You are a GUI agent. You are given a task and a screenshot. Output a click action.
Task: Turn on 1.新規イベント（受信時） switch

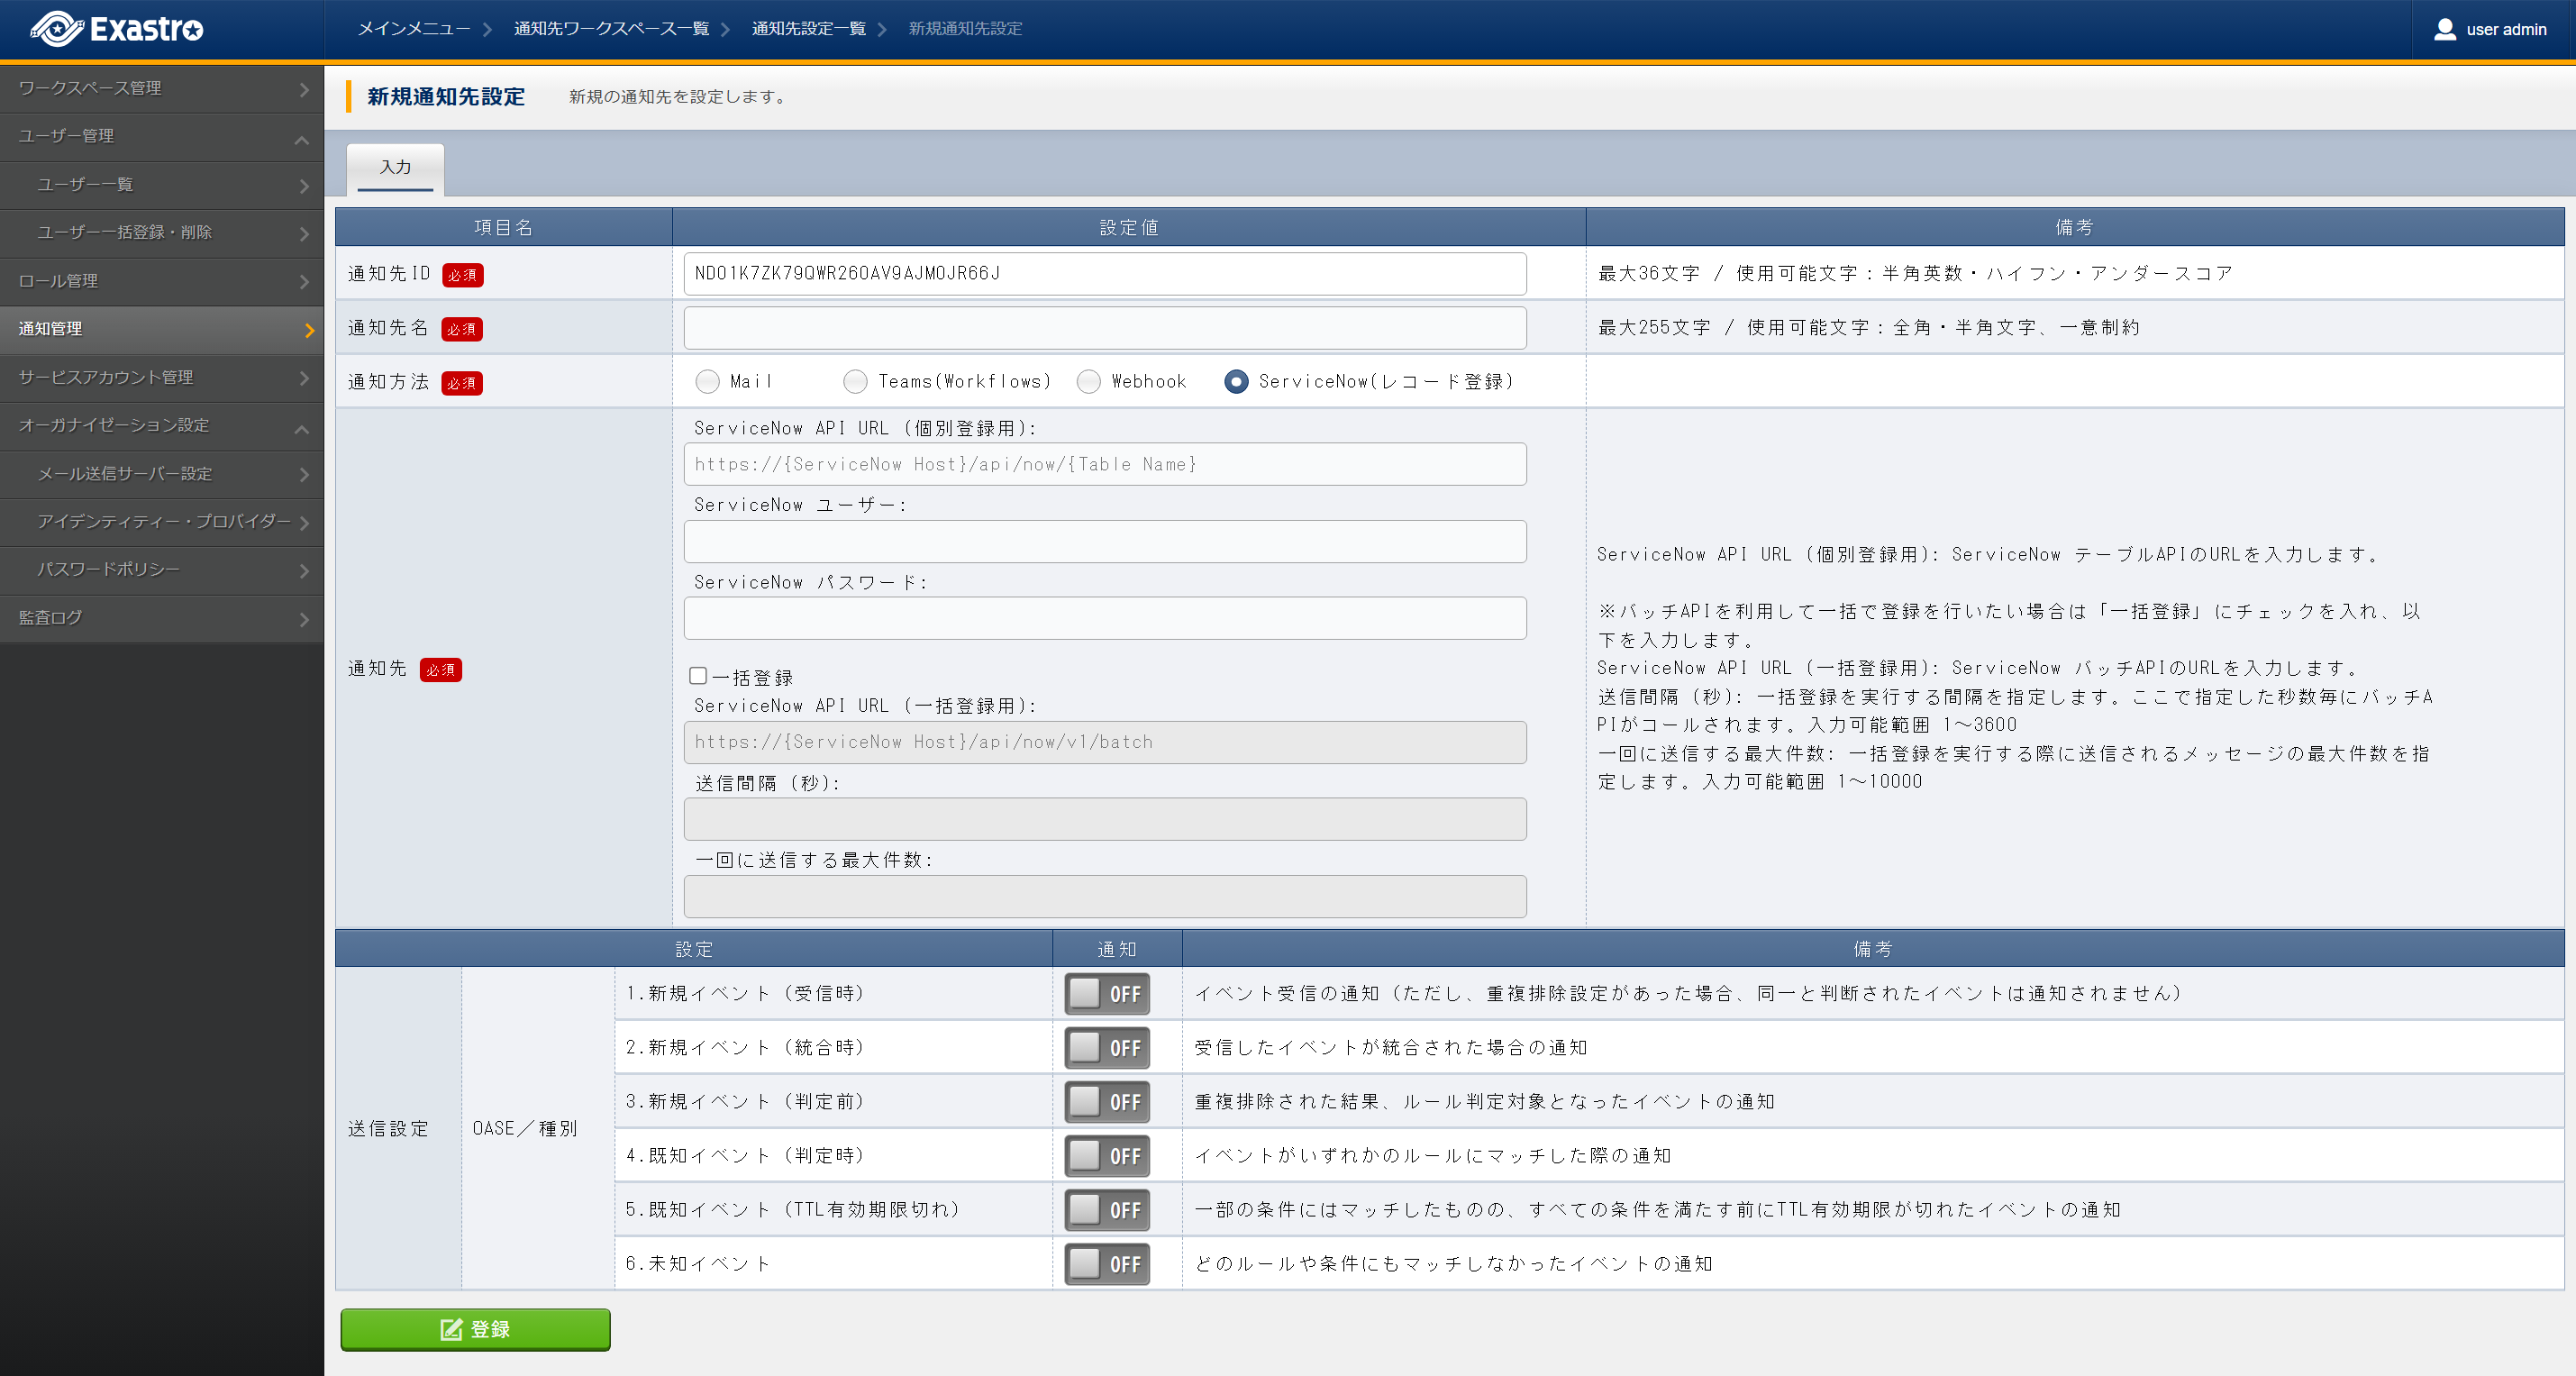coord(1106,993)
